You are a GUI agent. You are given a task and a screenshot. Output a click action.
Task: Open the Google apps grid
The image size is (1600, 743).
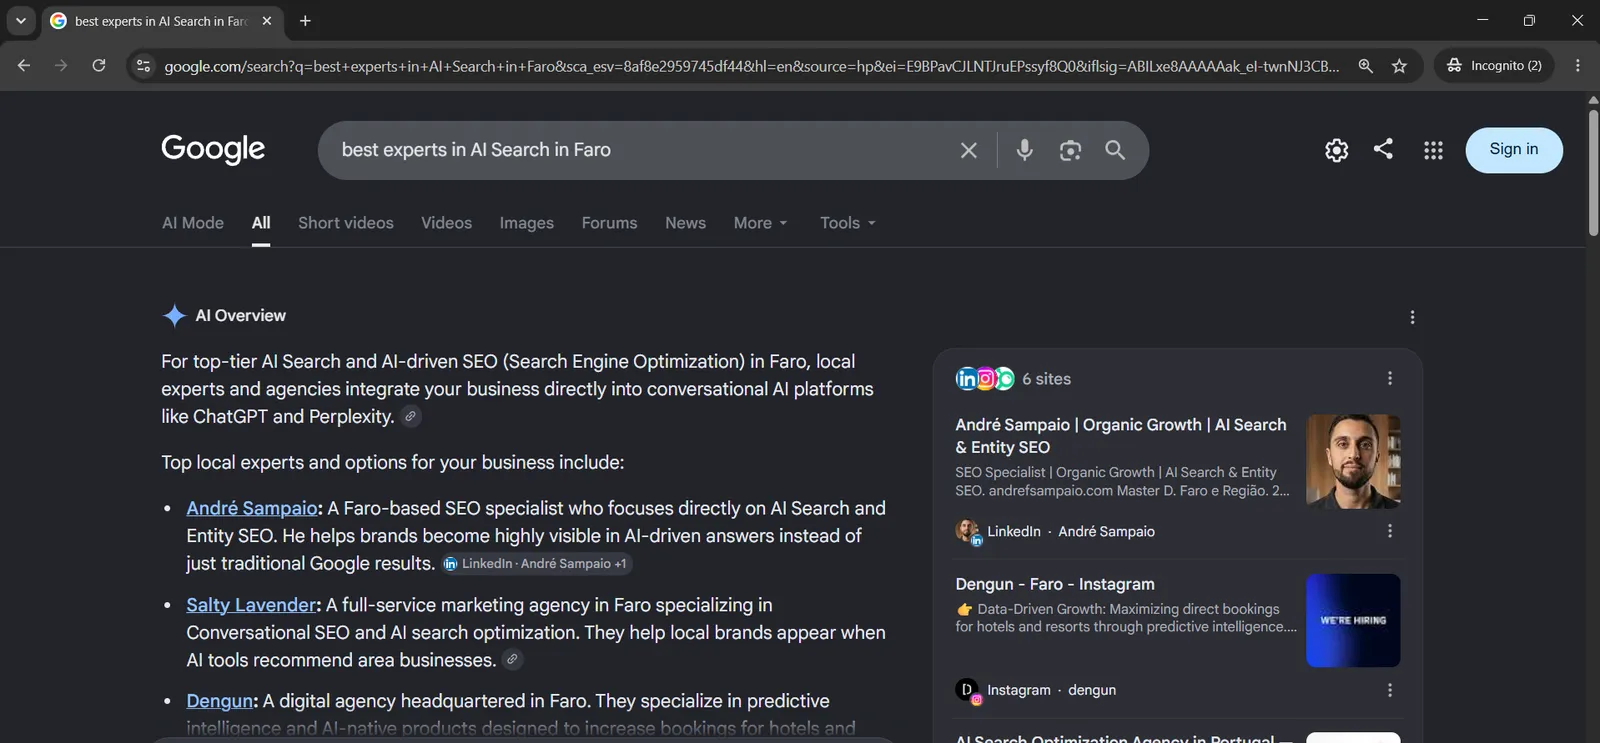tap(1433, 150)
